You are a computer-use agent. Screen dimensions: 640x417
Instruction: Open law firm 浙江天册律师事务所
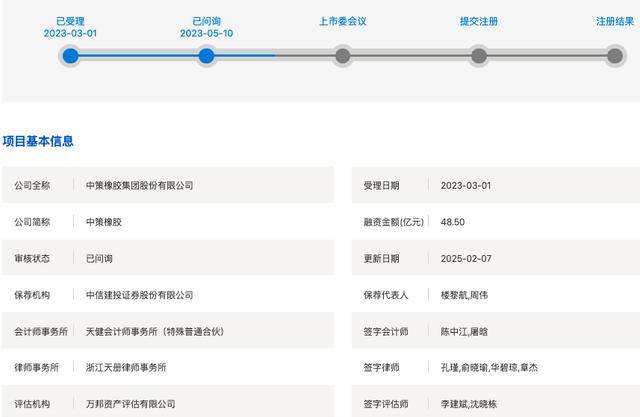point(133,368)
